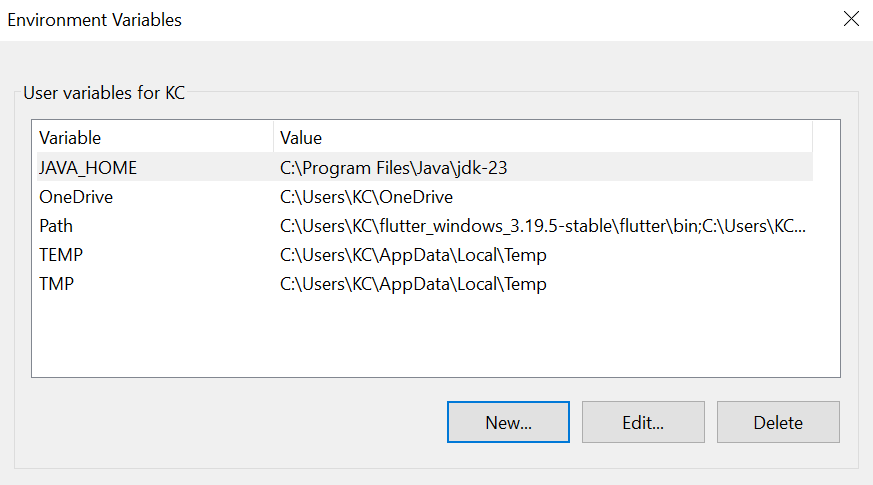The width and height of the screenshot is (873, 485).
Task: Select the OneDrive variable name
Action: pos(76,197)
